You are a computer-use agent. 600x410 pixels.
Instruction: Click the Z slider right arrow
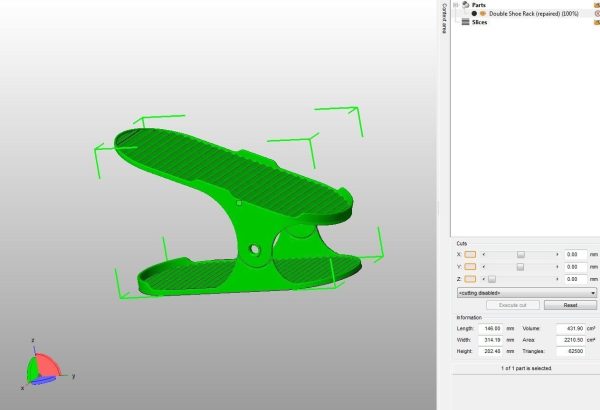(557, 279)
